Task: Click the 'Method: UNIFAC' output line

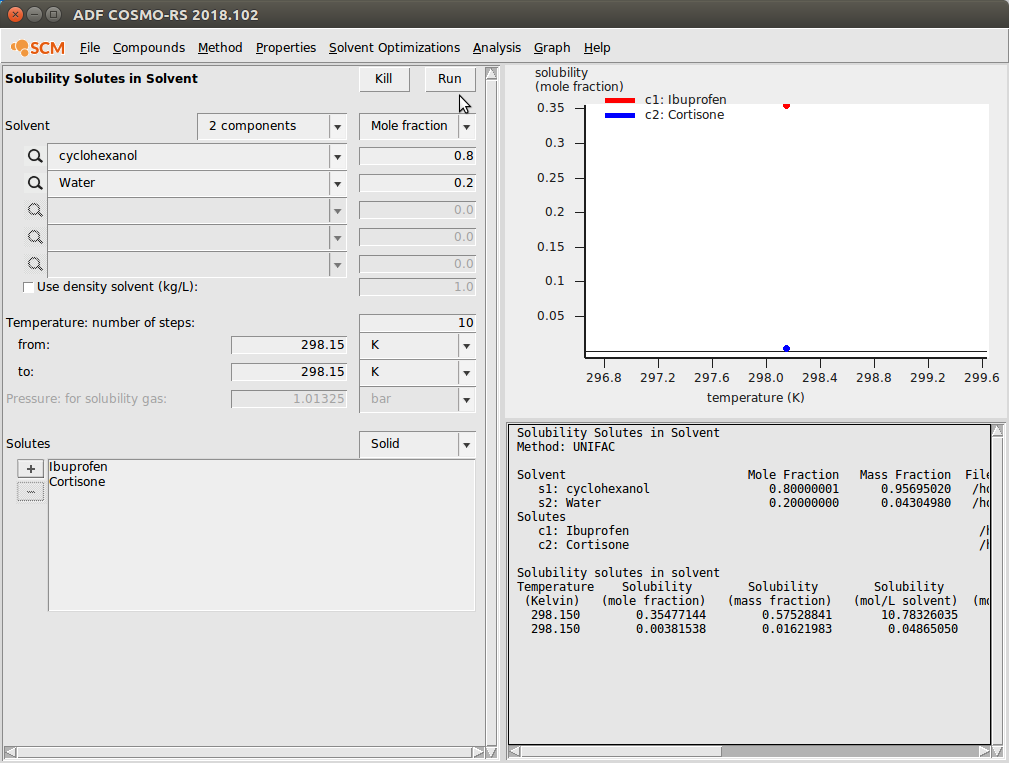Action: (566, 446)
